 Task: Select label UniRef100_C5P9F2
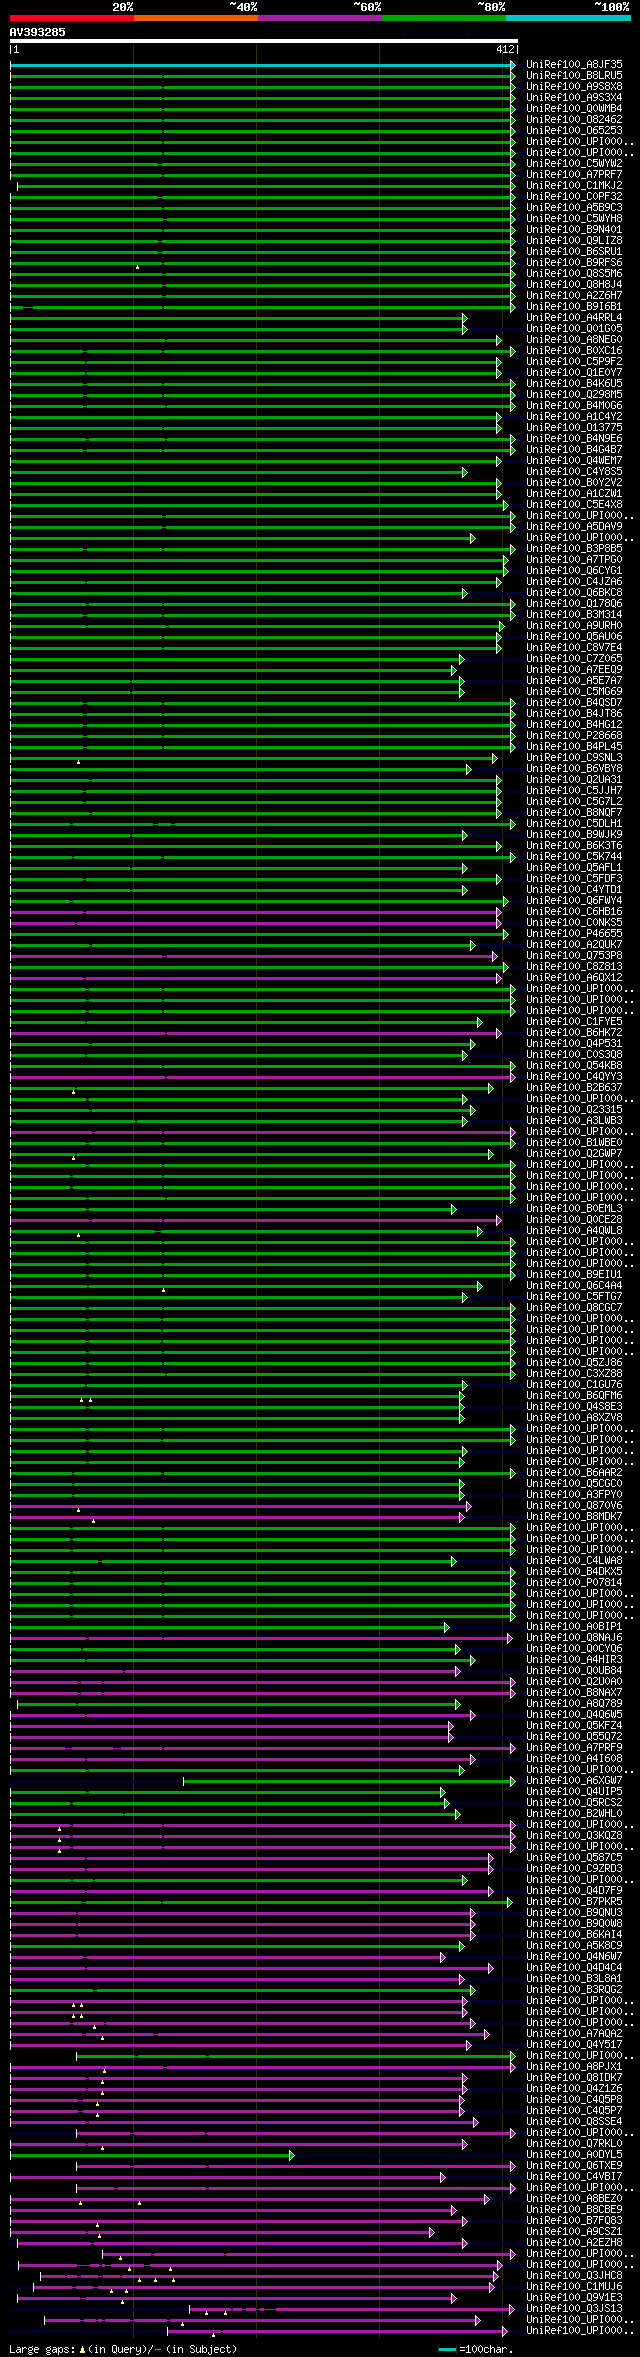click(x=574, y=362)
